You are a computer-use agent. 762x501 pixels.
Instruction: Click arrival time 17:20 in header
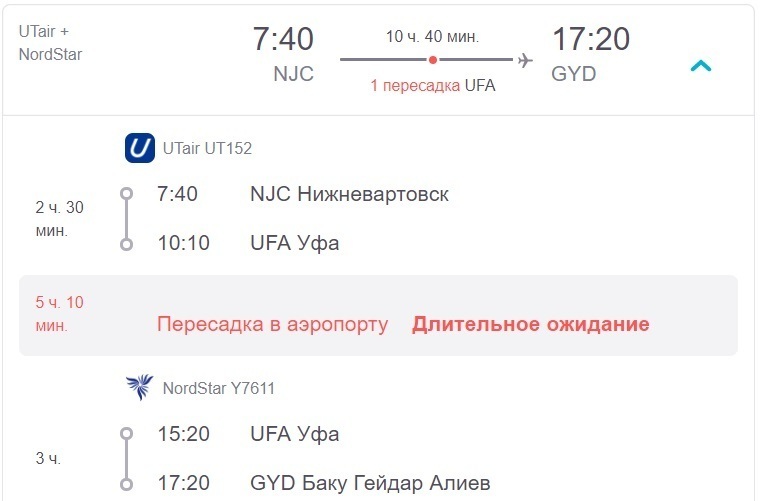point(591,39)
